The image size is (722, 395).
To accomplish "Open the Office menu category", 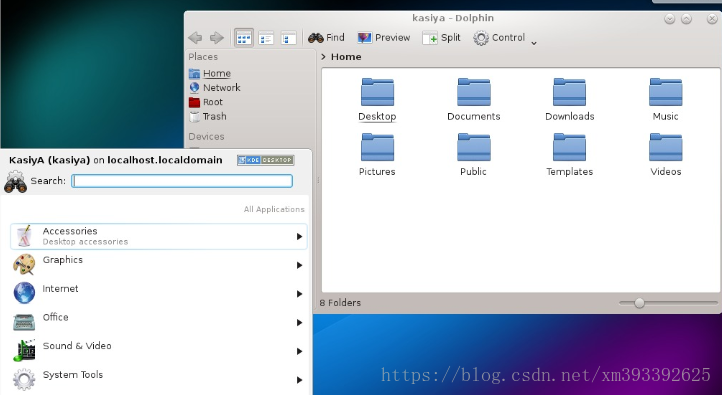I will point(158,322).
